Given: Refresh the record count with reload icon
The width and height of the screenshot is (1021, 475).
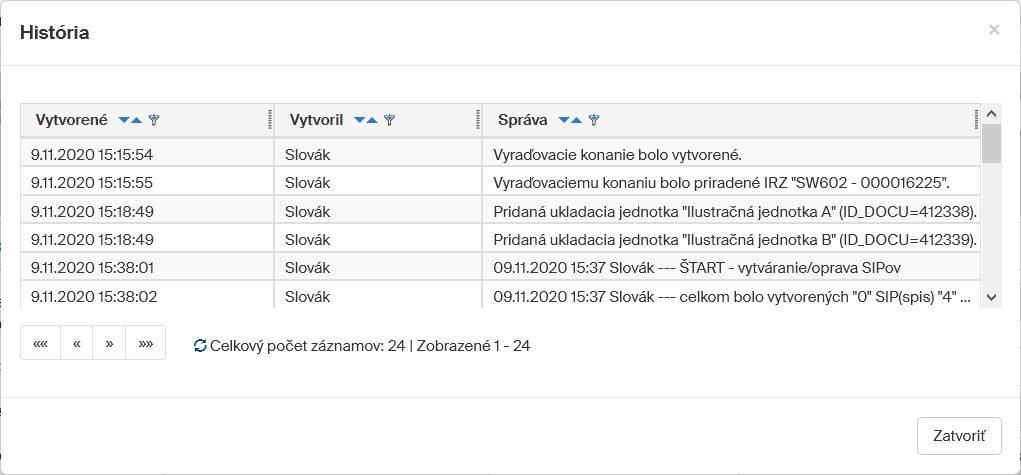Looking at the screenshot, I should click(x=200, y=345).
